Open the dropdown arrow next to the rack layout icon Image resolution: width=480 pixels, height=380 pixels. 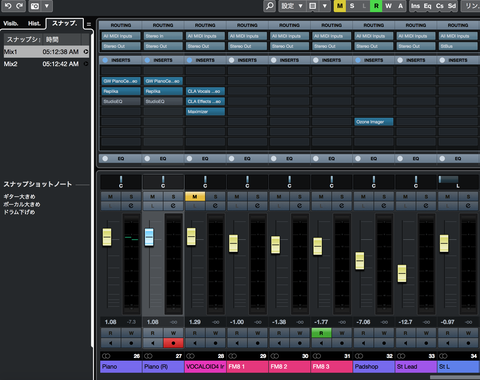click(x=325, y=6)
